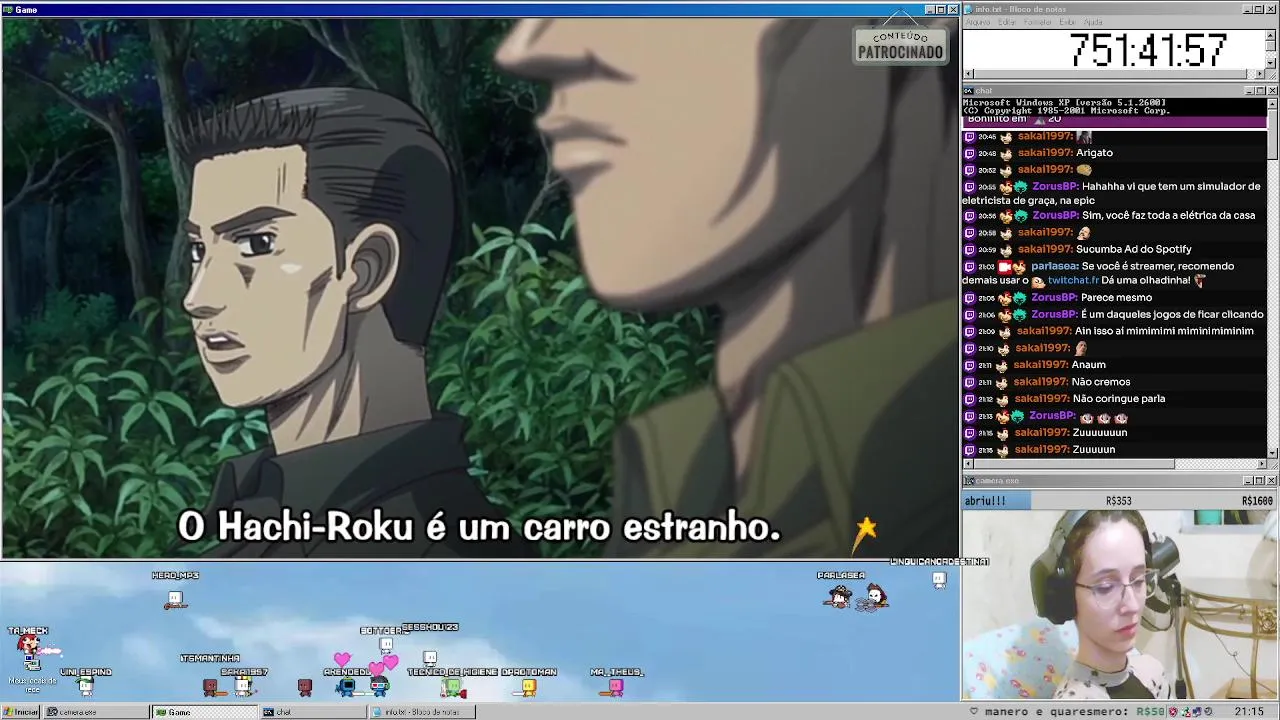
Task: Open the Editar menu in Bloco de notas
Action: (x=1007, y=22)
